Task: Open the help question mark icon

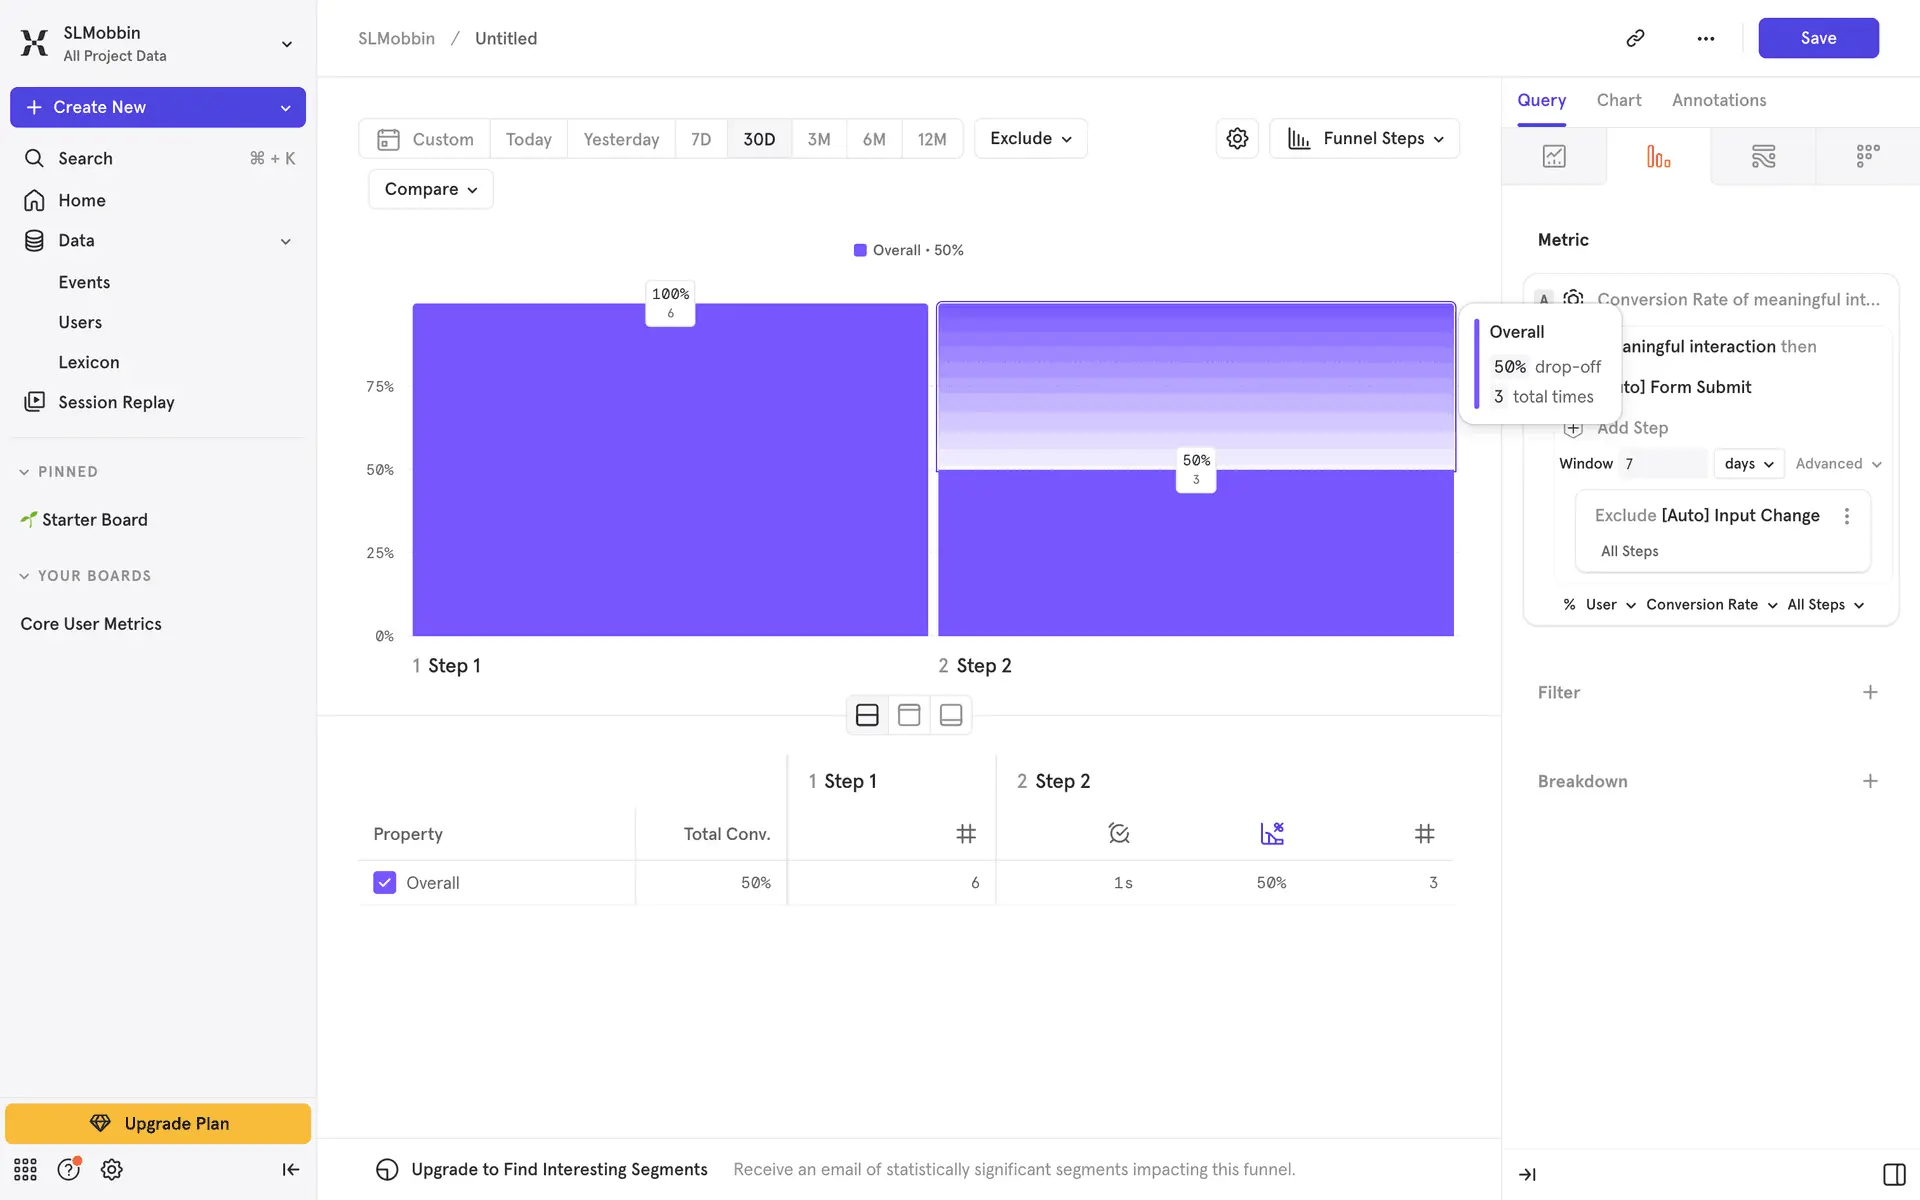Action: point(68,1169)
